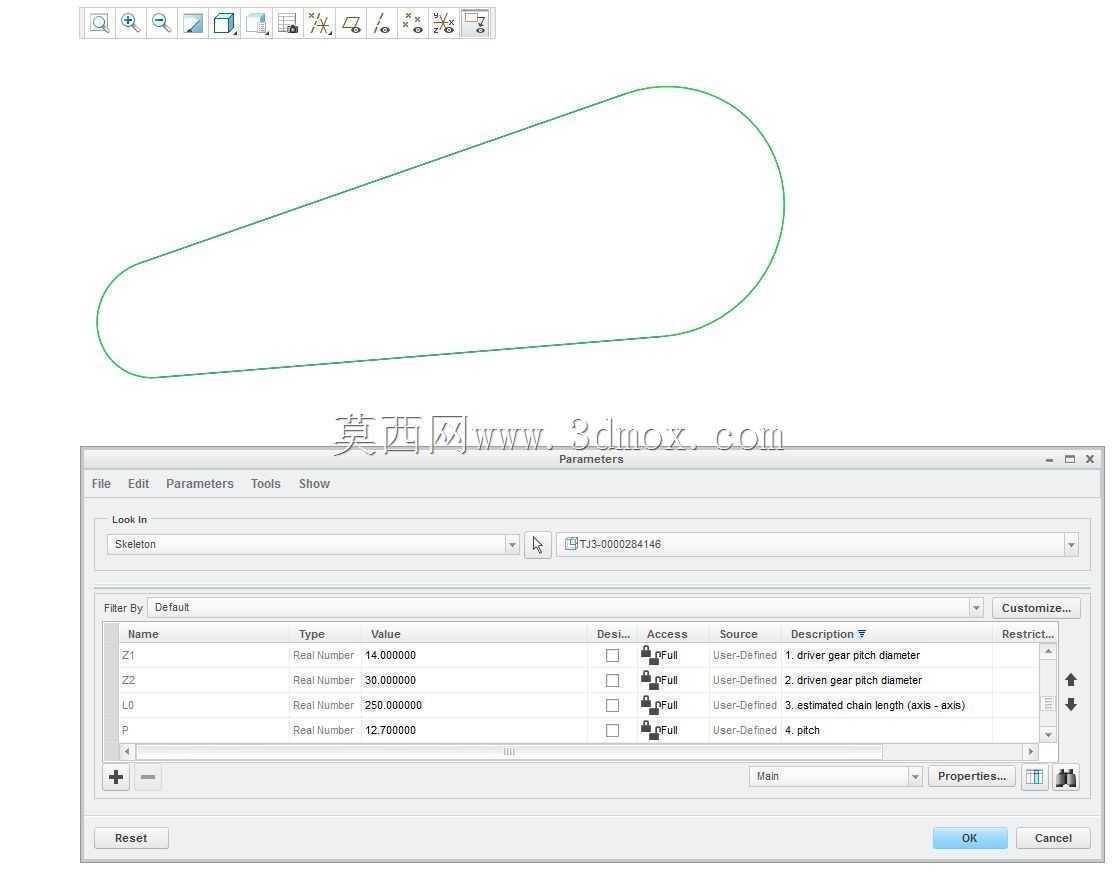Click lock icon in L0 row
This screenshot has width=1117, height=873.
pos(649,703)
